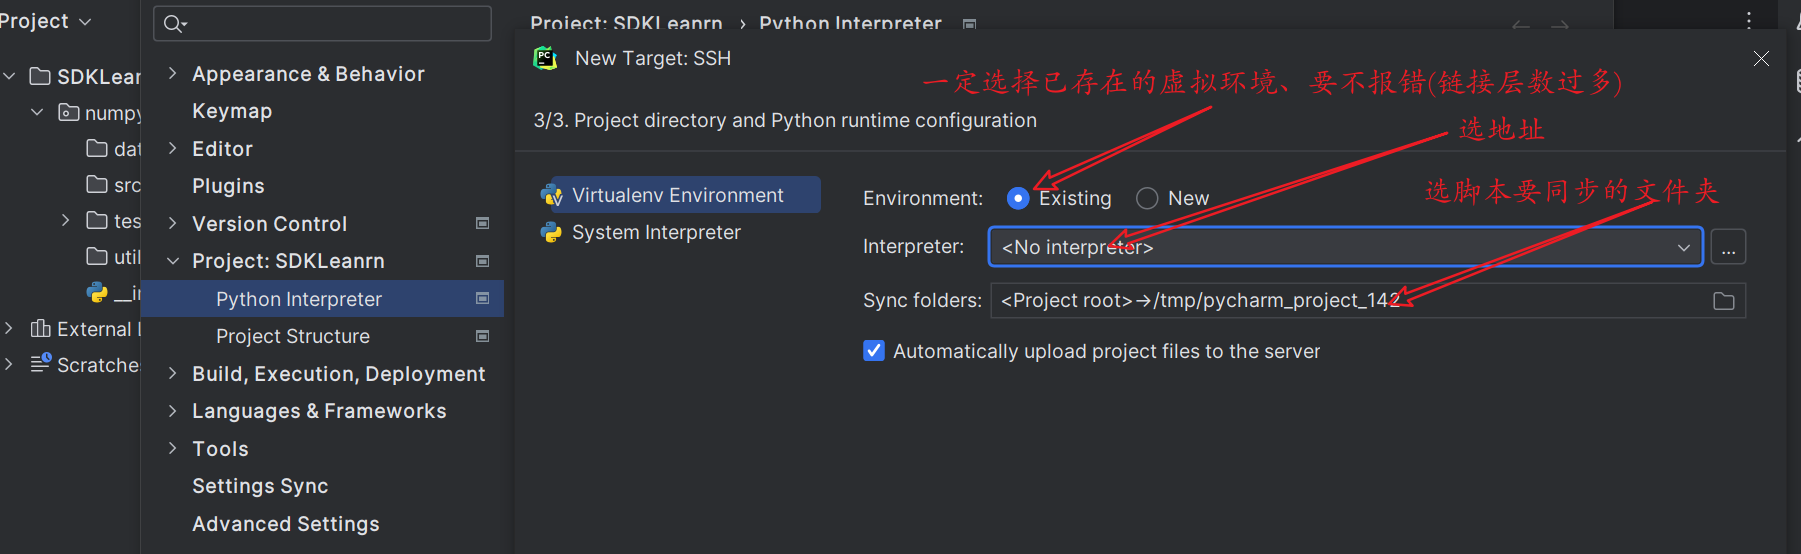Open the vertical three-dots options menu
The image size is (1801, 554).
(1748, 20)
